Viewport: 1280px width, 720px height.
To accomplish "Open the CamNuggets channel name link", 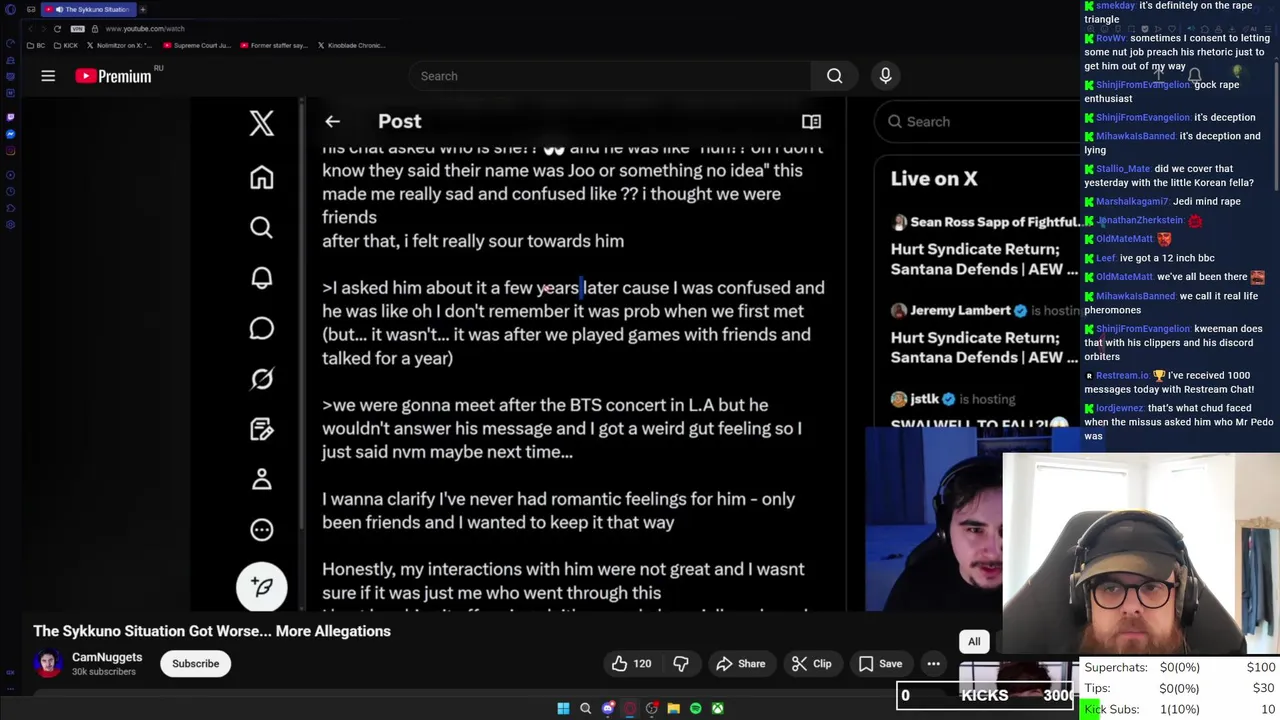I will pos(107,657).
